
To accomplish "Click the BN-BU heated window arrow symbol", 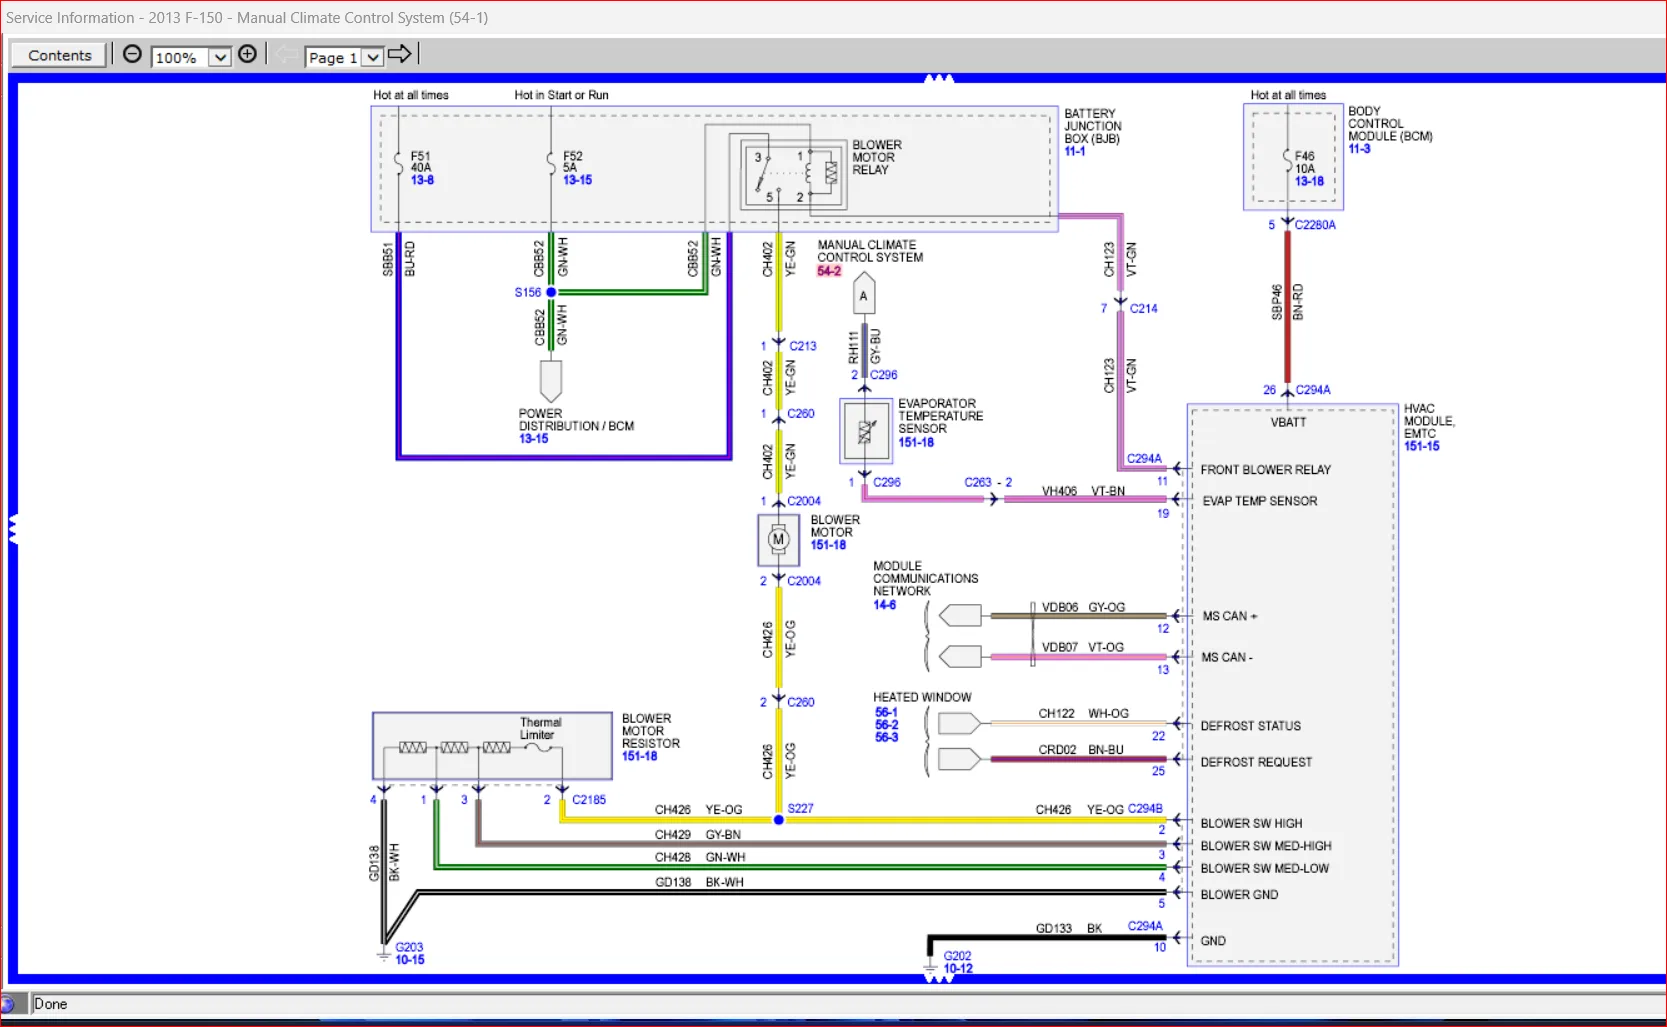I will tap(960, 760).
